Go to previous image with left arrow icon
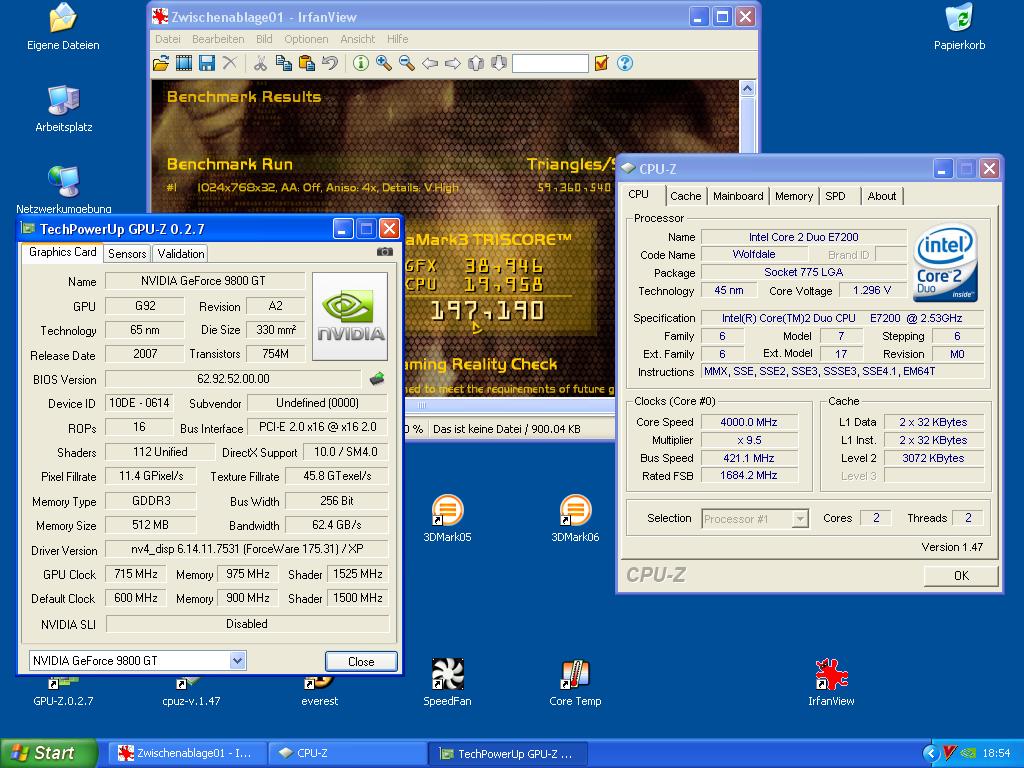This screenshot has width=1024, height=768. 430,63
